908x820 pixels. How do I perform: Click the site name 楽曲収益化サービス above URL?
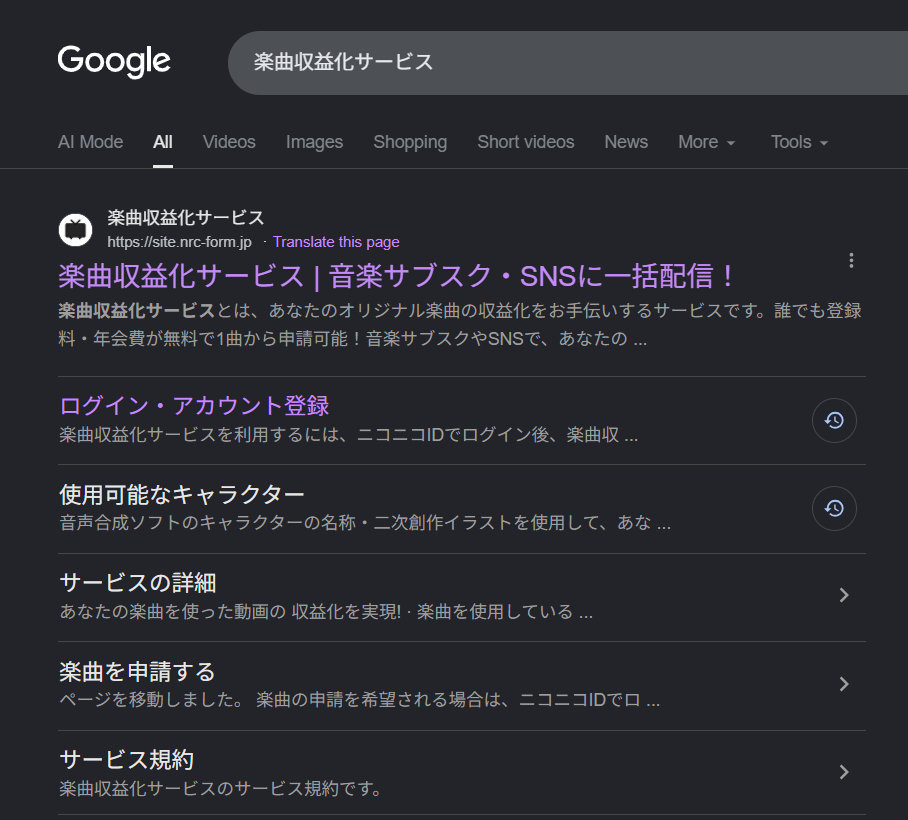(185, 218)
